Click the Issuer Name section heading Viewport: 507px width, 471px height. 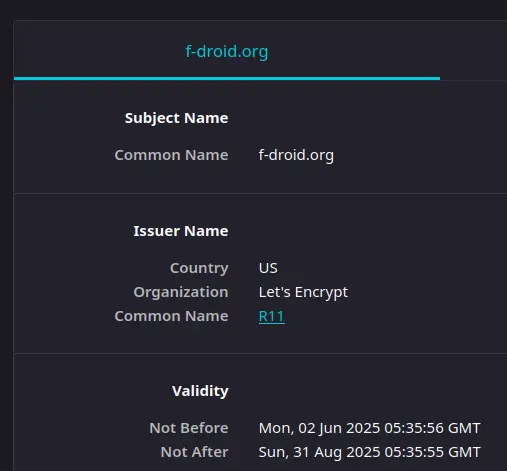pos(181,231)
